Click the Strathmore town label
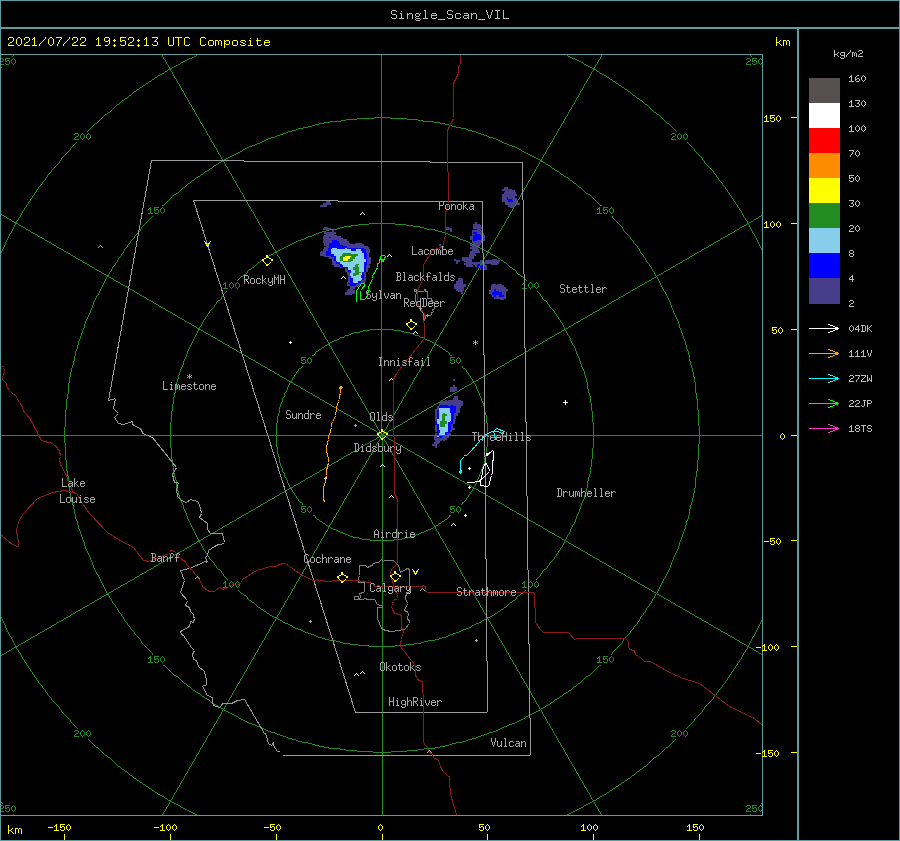 coord(486,592)
